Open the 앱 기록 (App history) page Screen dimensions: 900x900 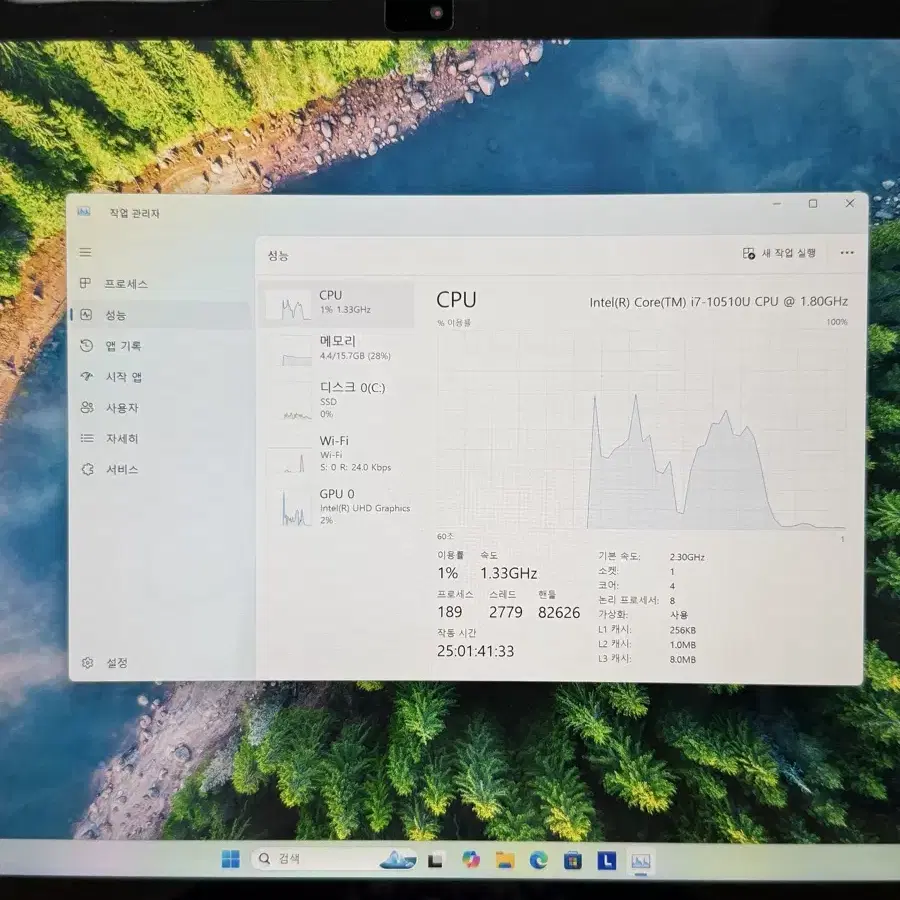pyautogui.click(x=161, y=346)
